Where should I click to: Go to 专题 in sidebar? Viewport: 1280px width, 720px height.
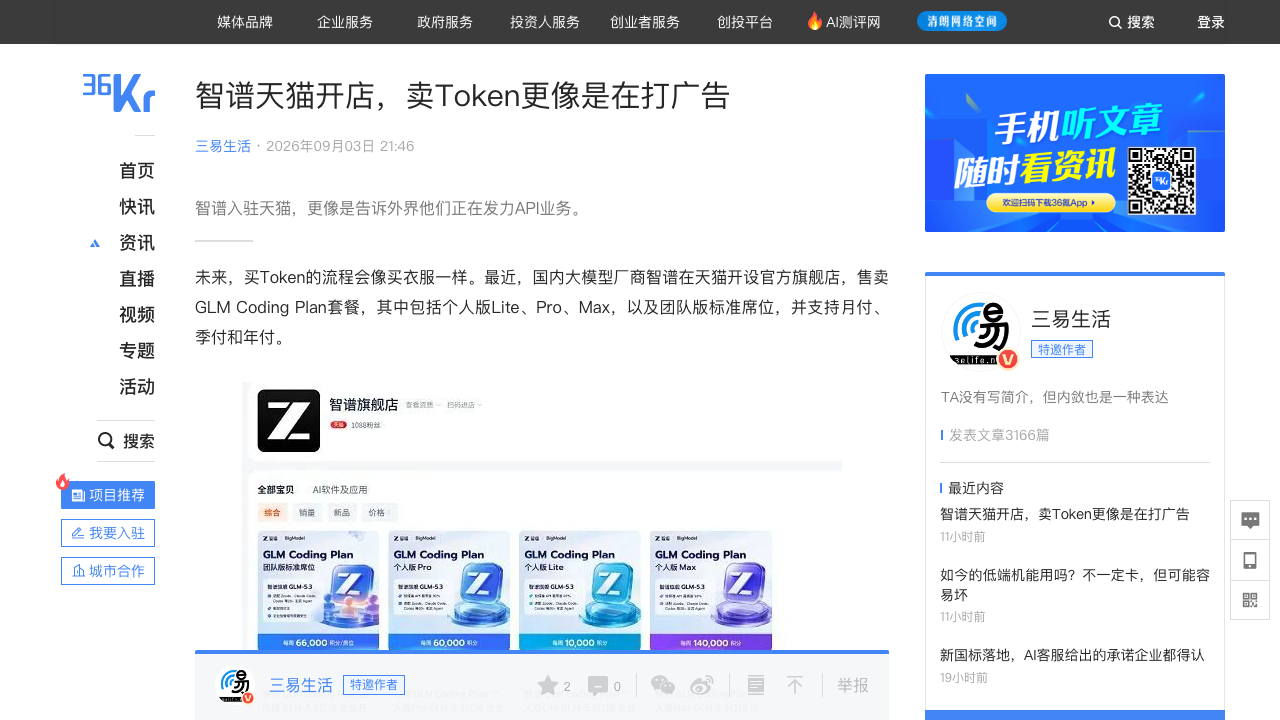point(137,351)
